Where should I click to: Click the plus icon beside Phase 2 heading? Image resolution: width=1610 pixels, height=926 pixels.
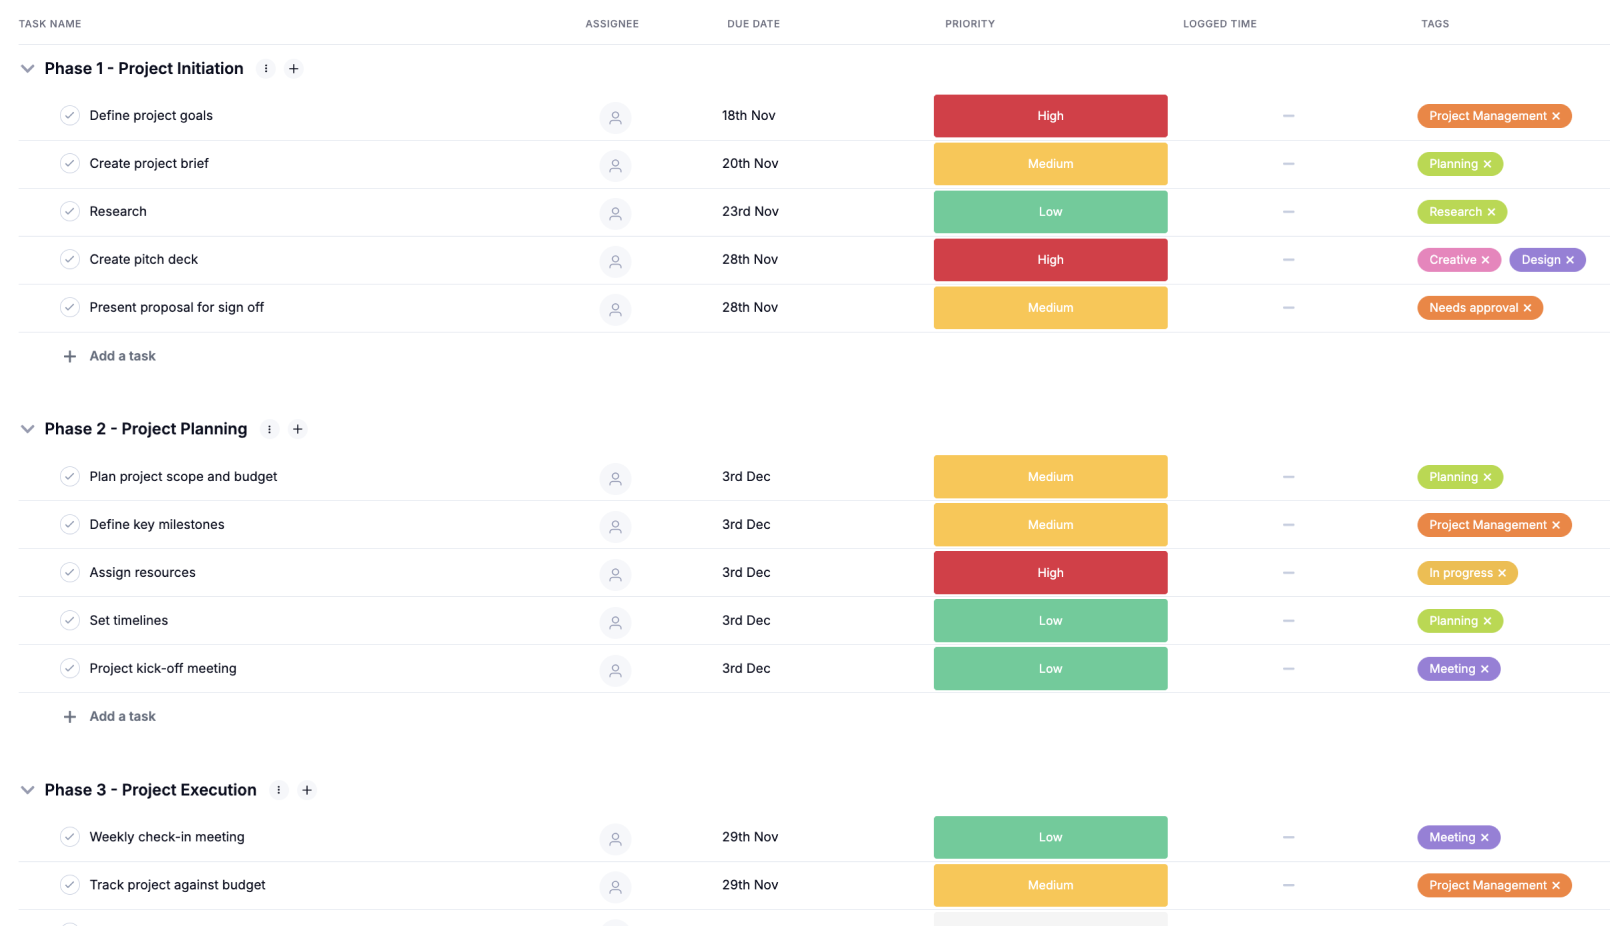[x=297, y=429]
